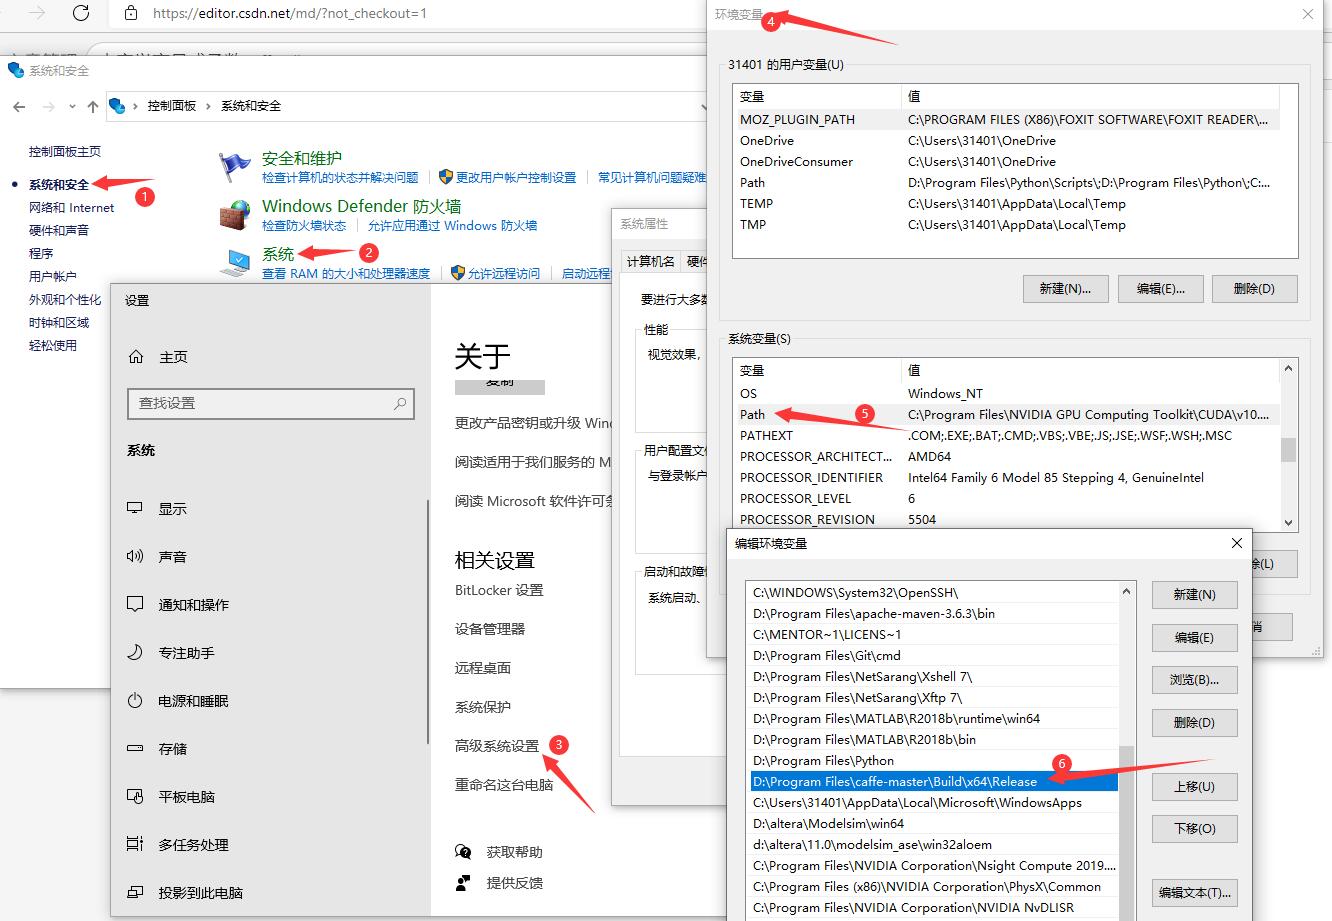Click the browser forward arrow

[38, 13]
